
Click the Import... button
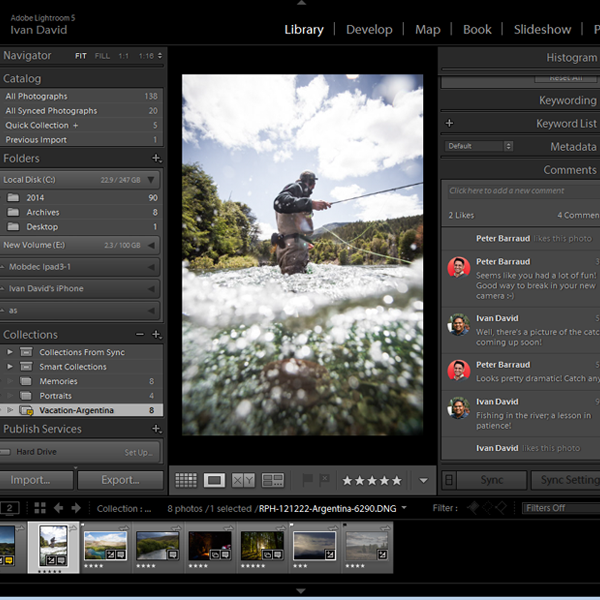point(37,480)
